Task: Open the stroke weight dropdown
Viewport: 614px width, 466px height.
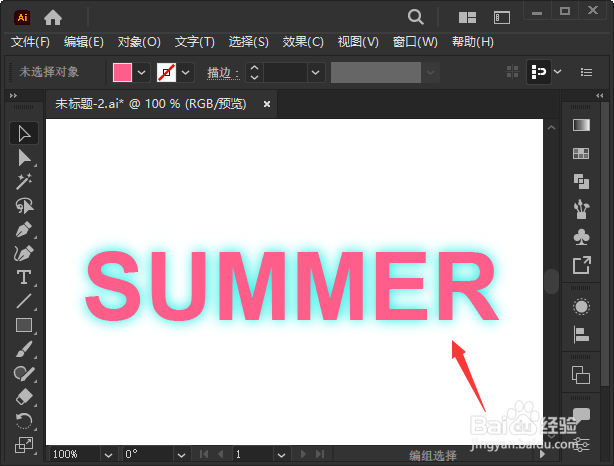Action: [x=316, y=72]
